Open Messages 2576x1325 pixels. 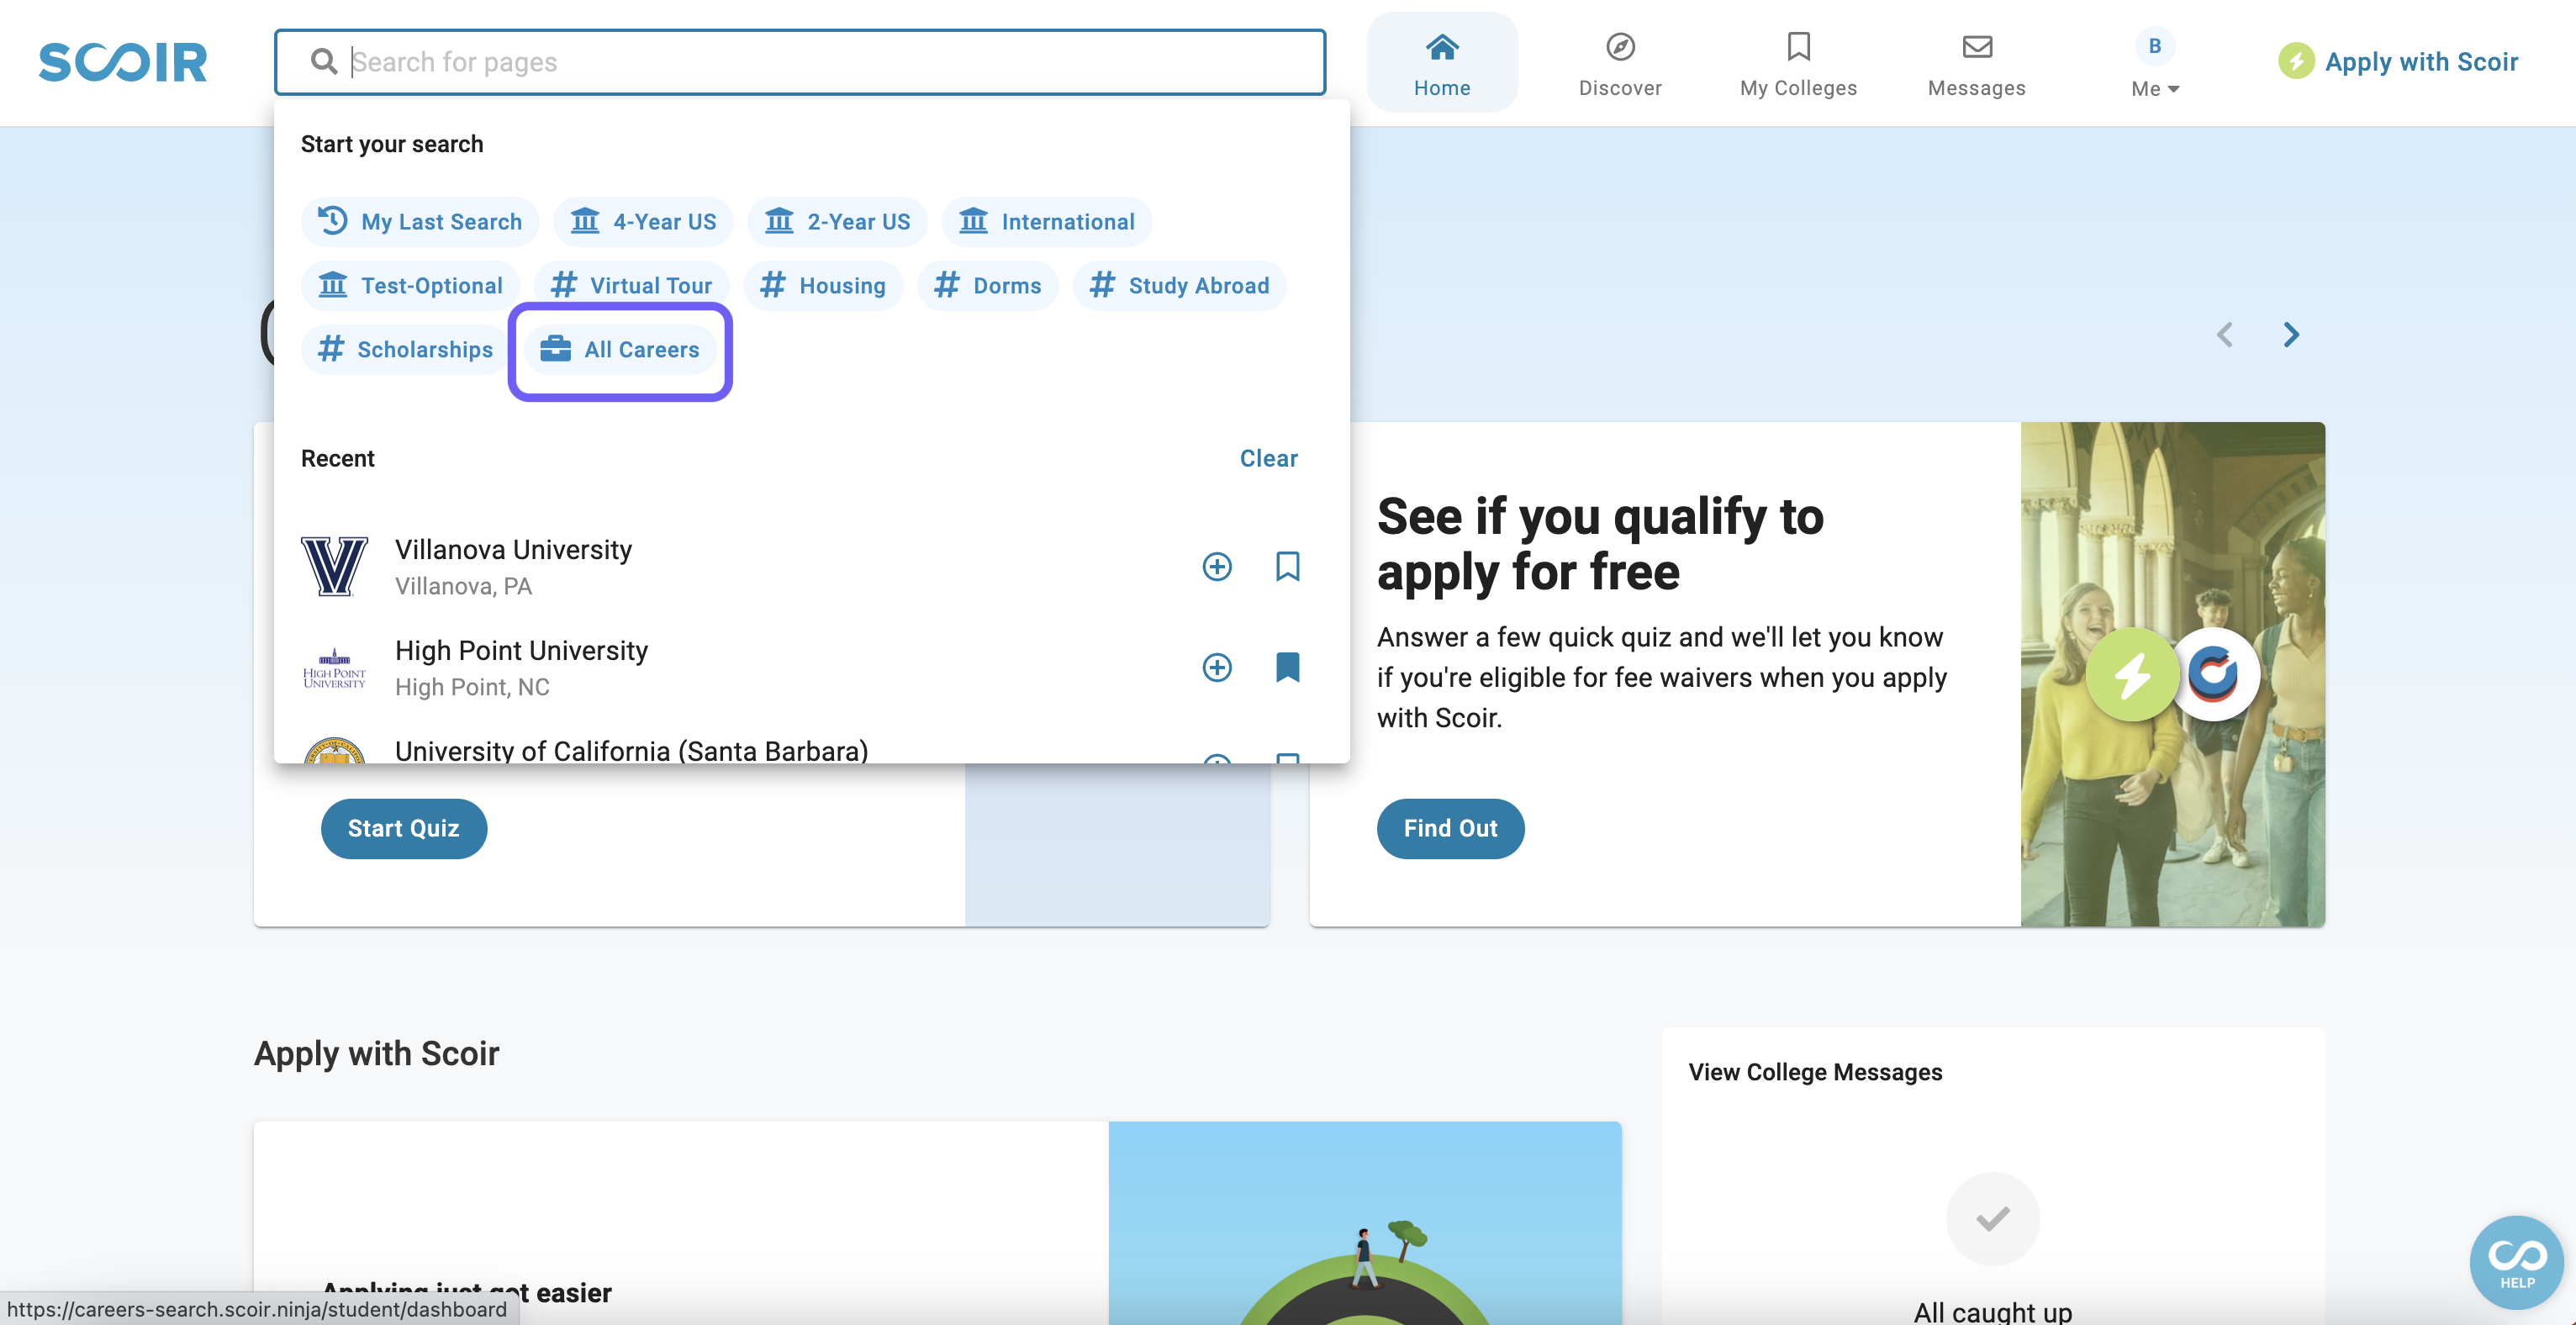1976,63
